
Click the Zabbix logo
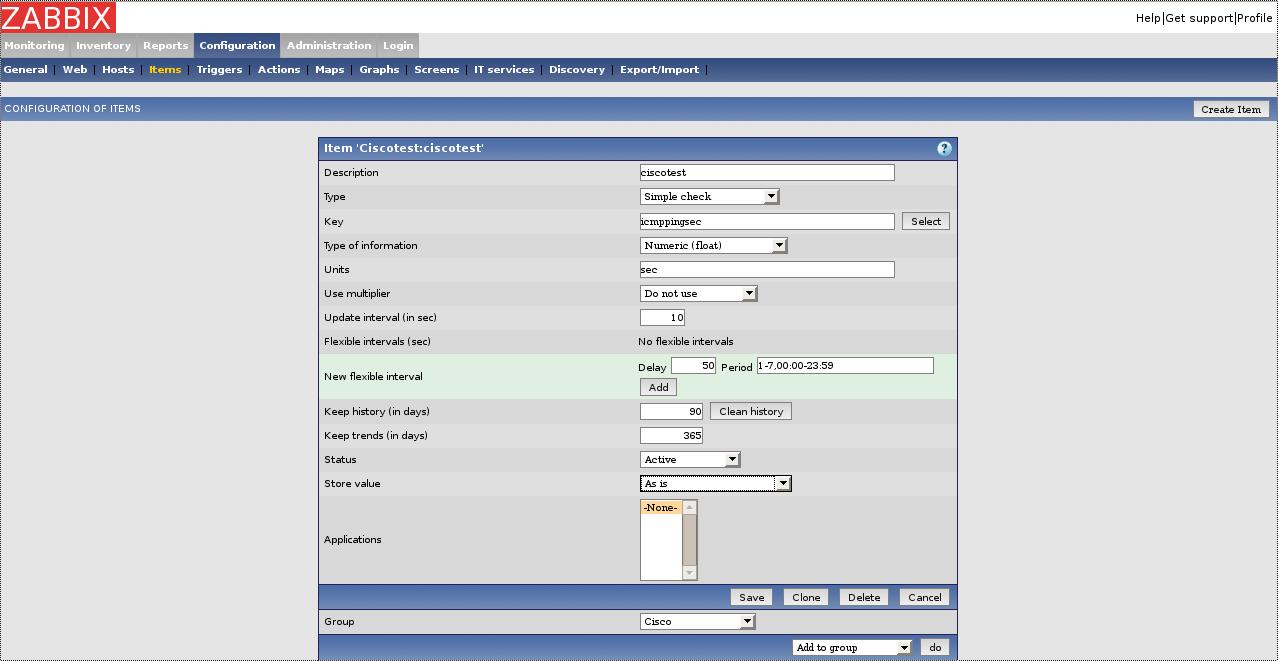point(58,17)
